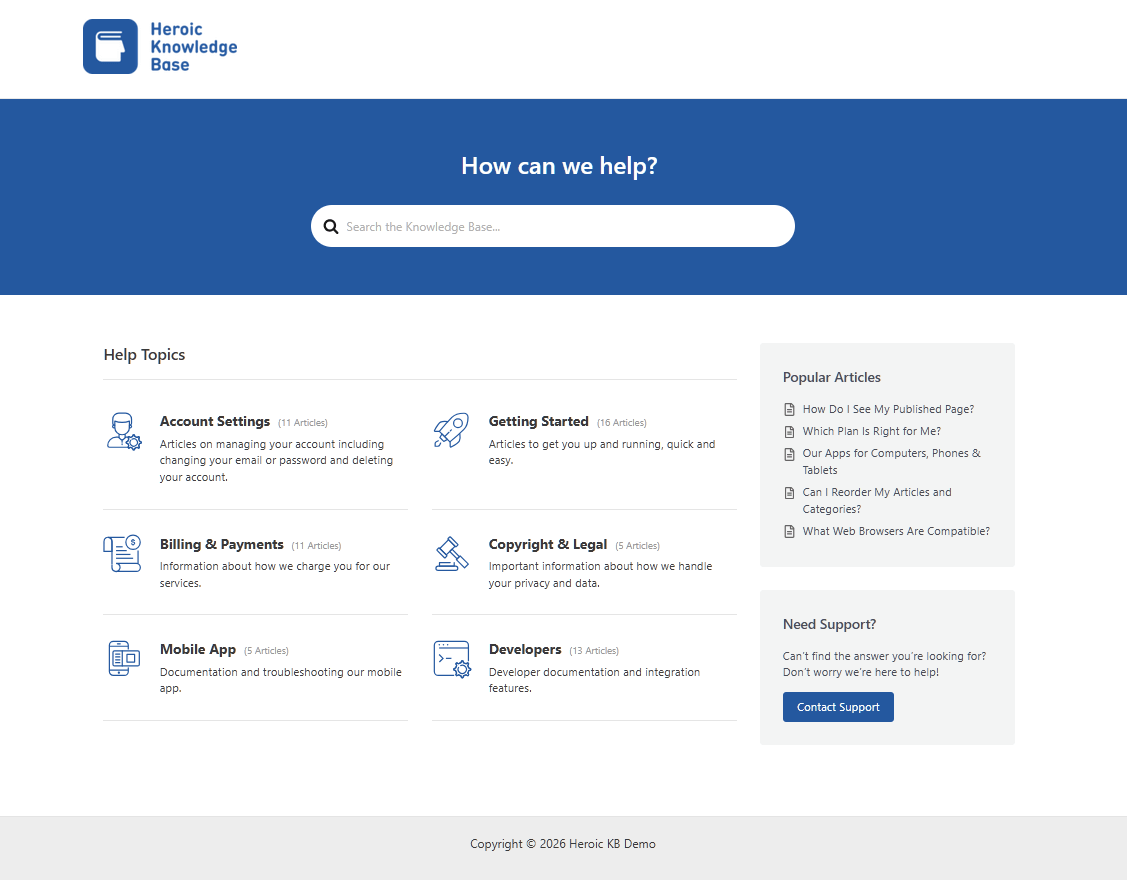The width and height of the screenshot is (1127, 880).
Task: Click the (13 Articles) count beside Developers
Action: (x=594, y=651)
